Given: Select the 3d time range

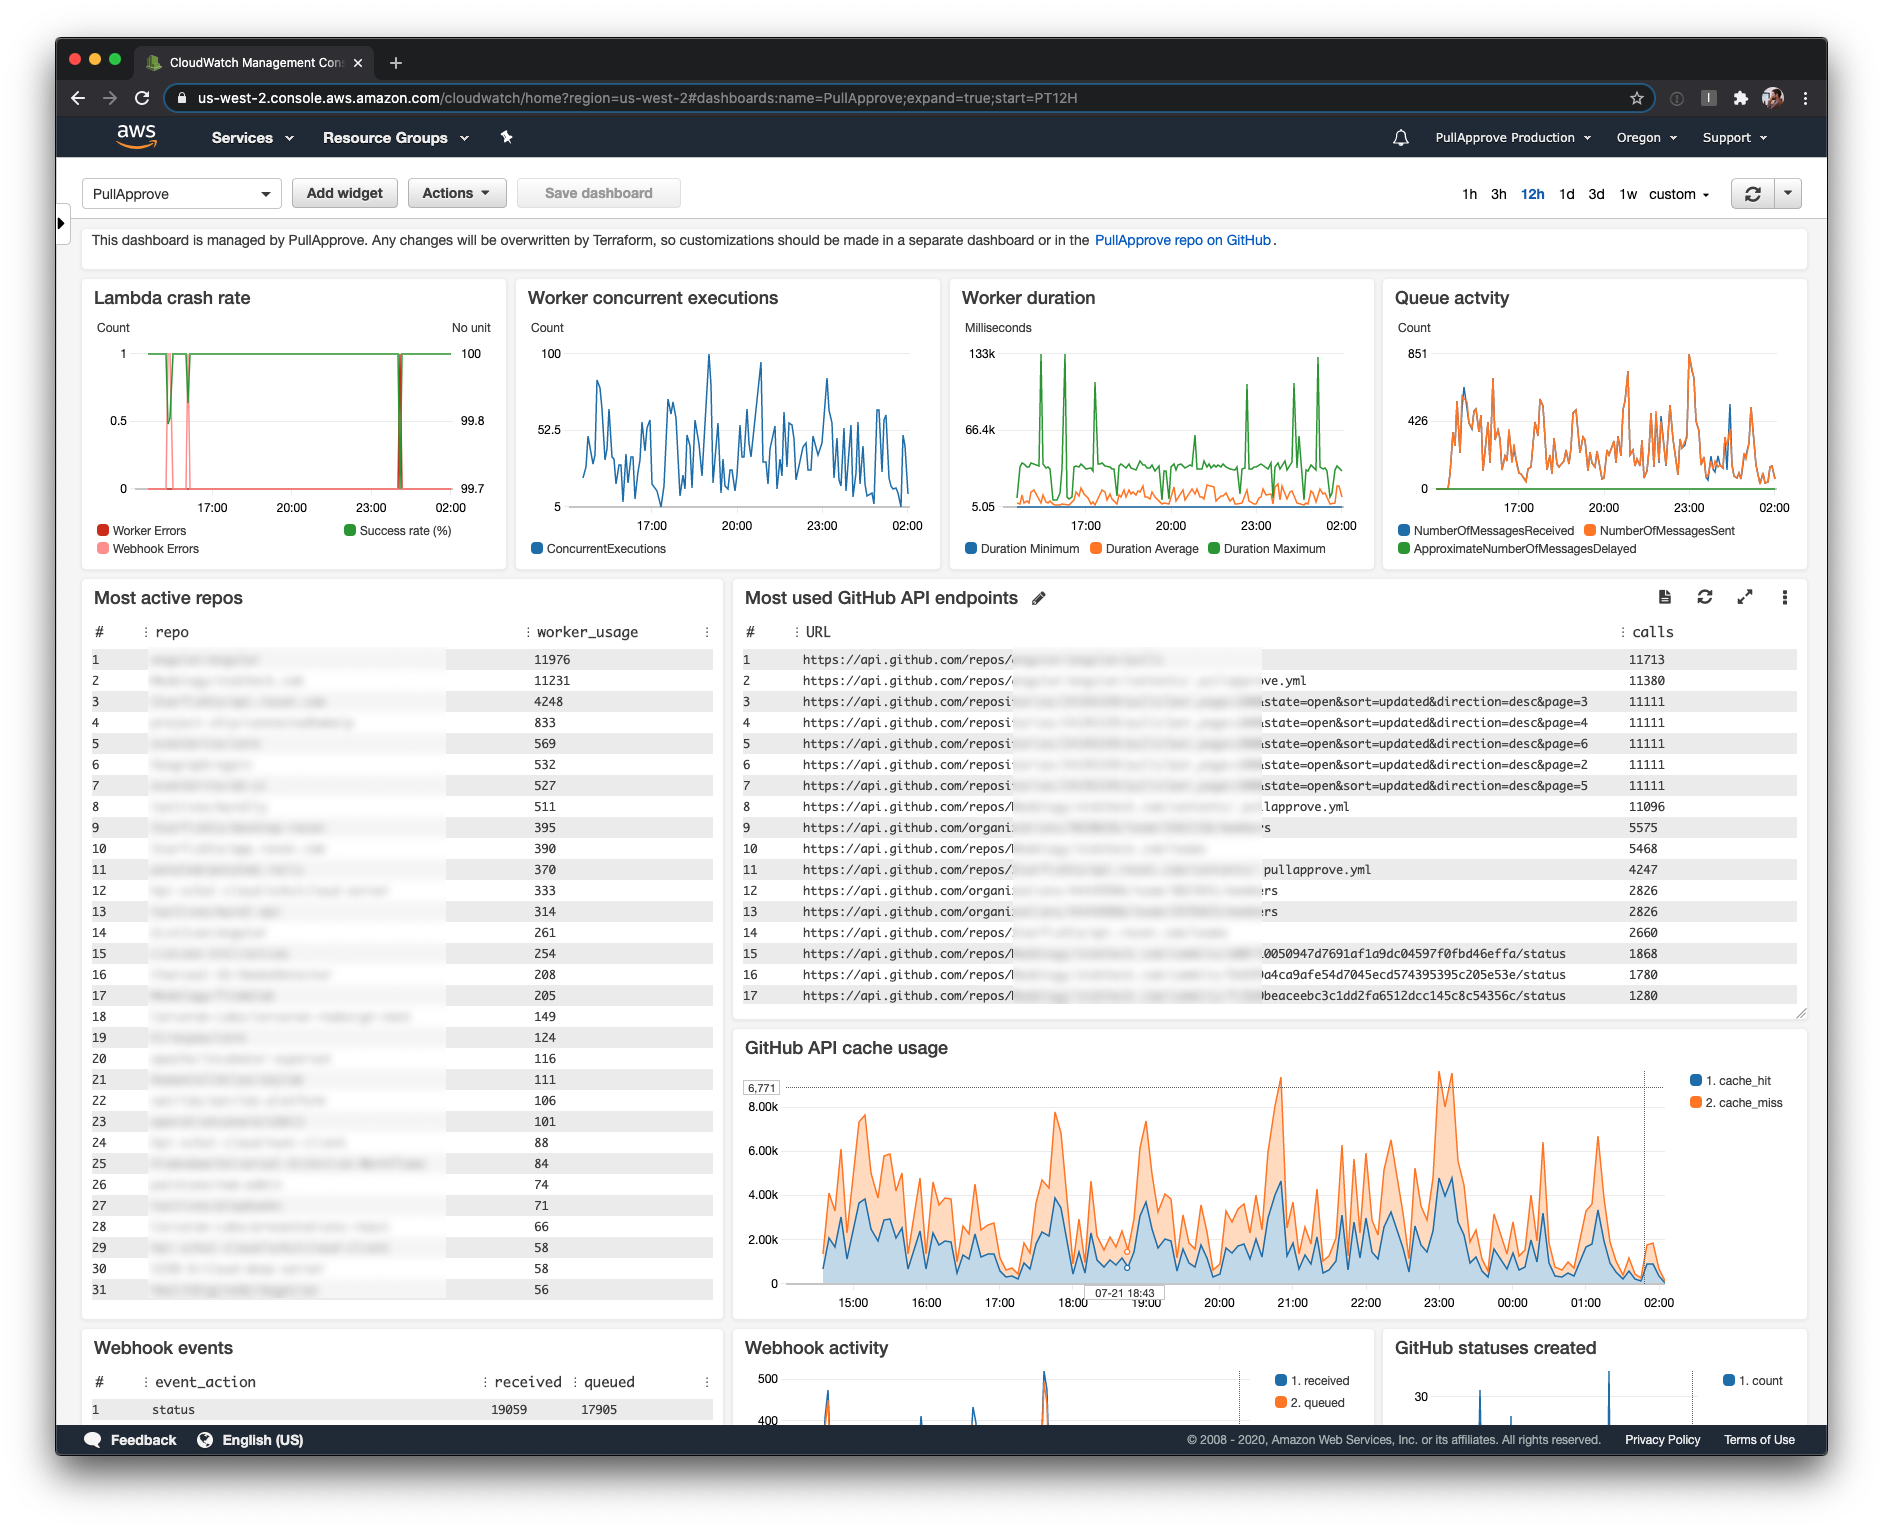Looking at the screenshot, I should (1596, 194).
